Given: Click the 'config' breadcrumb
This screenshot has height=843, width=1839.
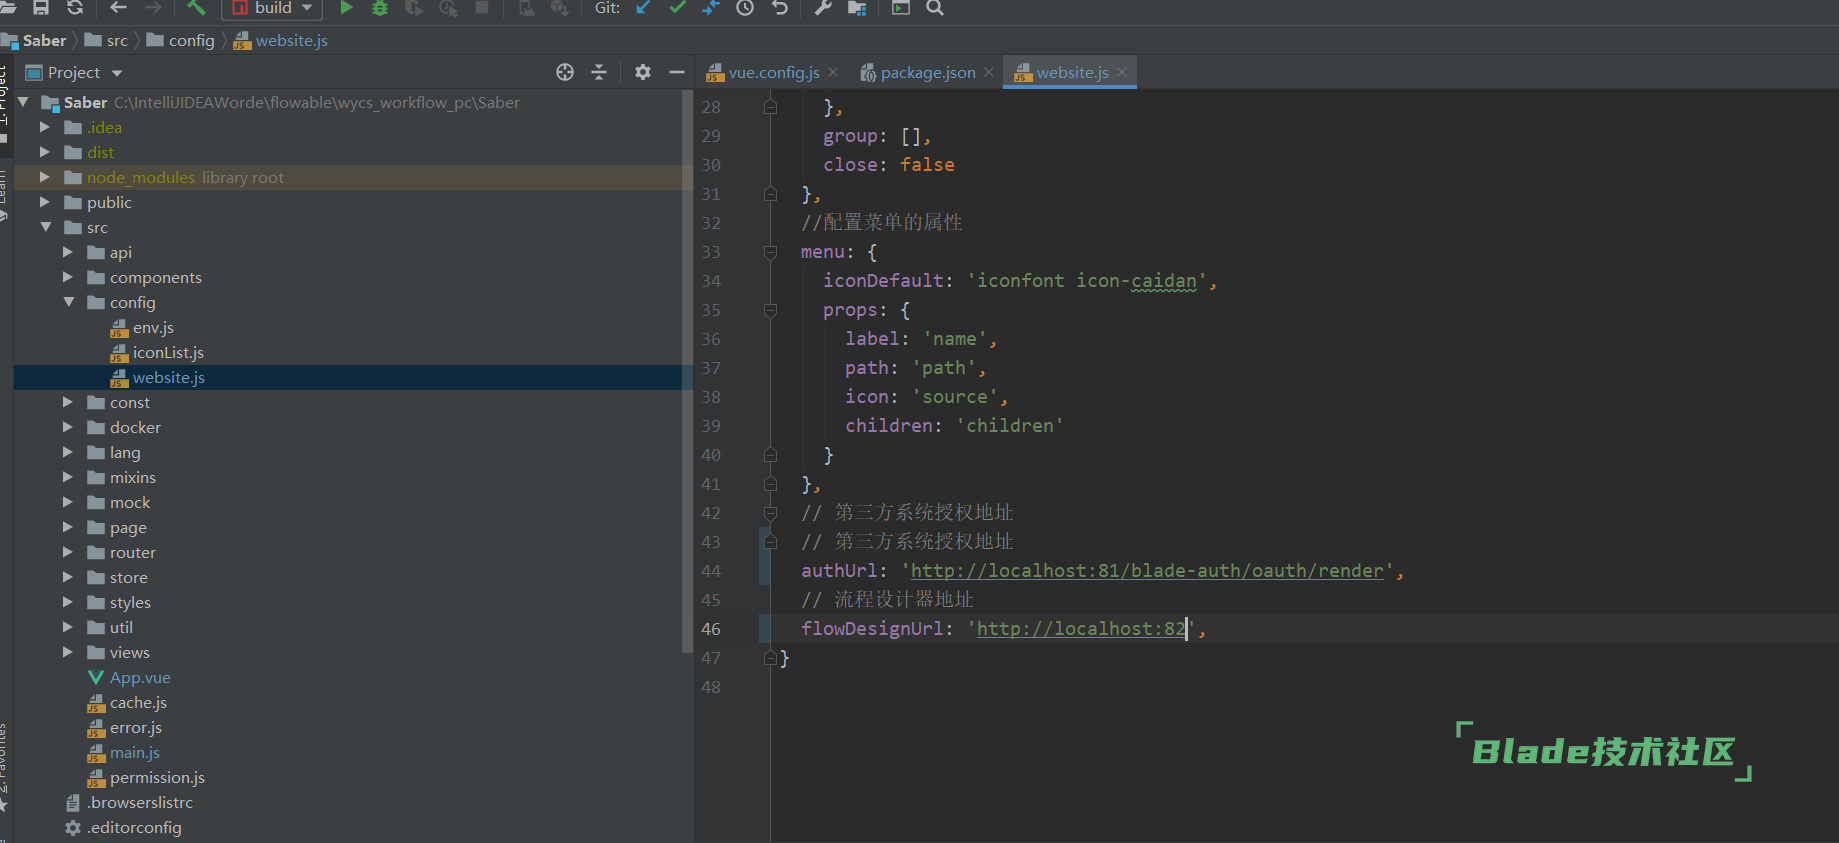Looking at the screenshot, I should coord(191,41).
